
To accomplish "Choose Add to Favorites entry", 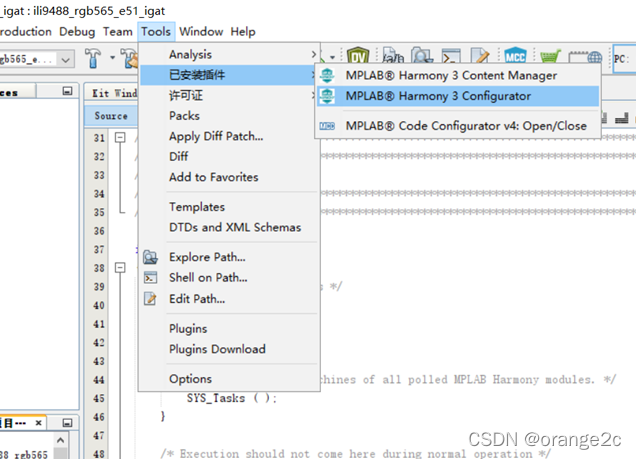I will point(229,177).
